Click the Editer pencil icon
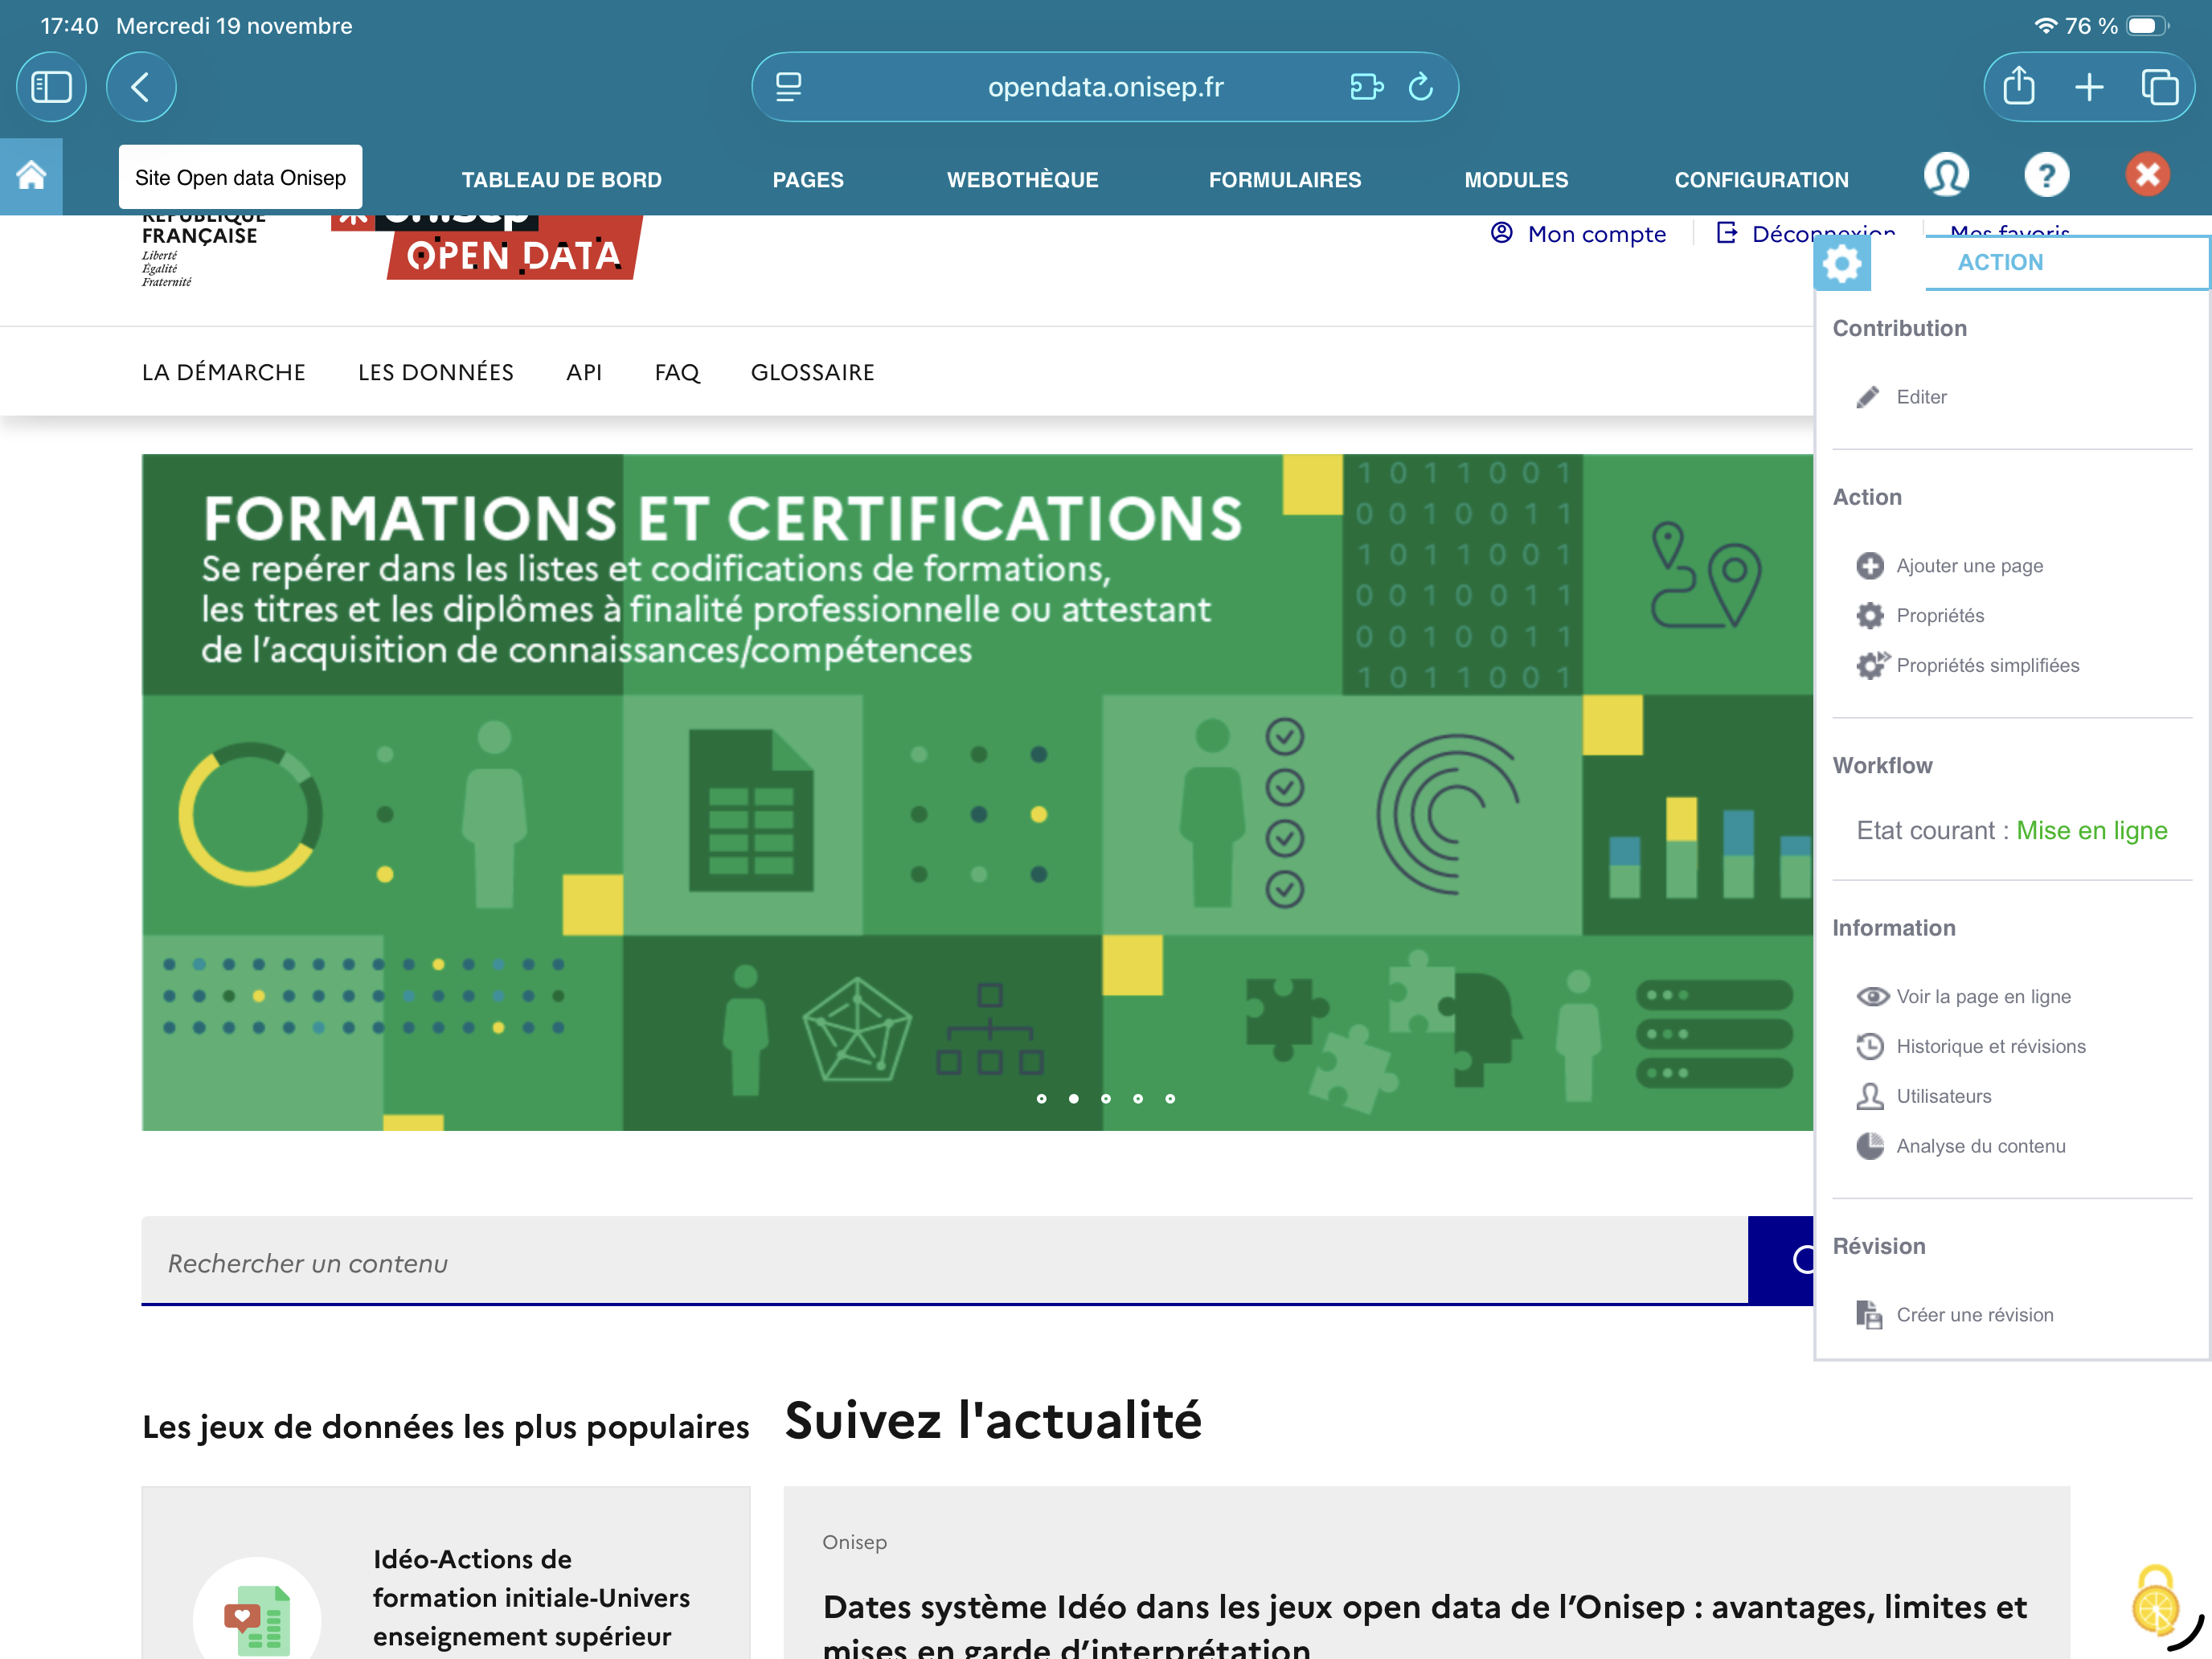Screen dimensions: 2212x1659 point(1867,397)
